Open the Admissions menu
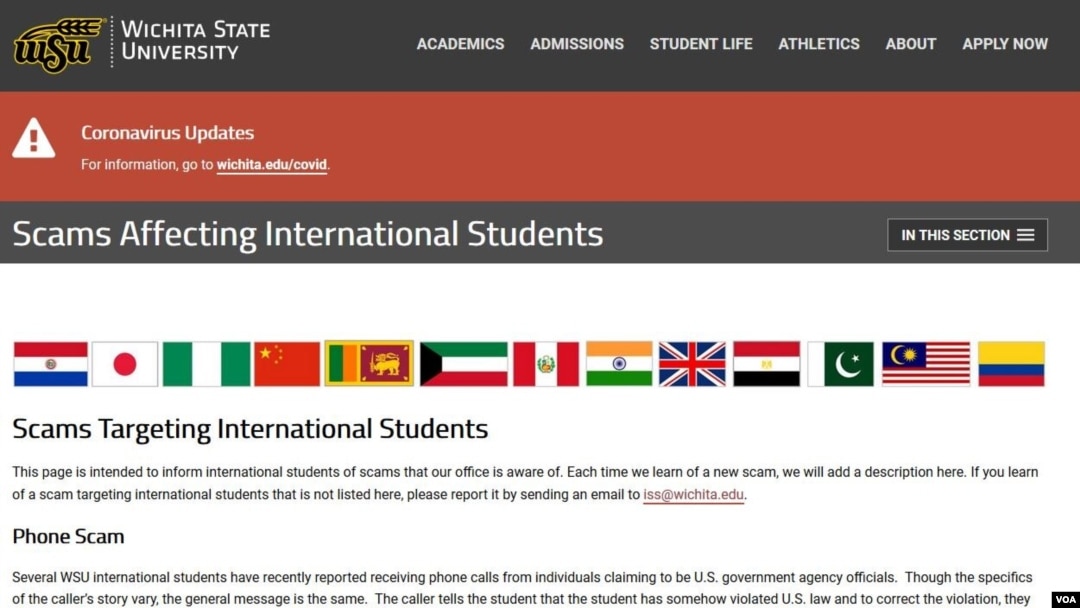This screenshot has width=1080, height=608. coord(577,44)
